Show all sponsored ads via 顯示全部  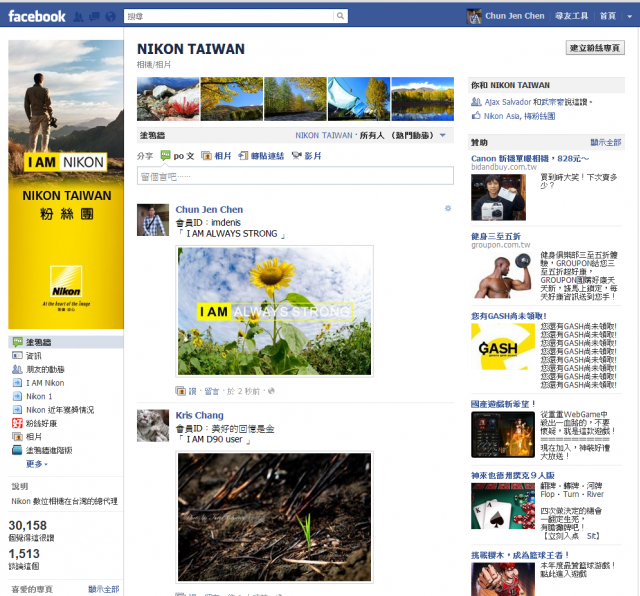click(x=606, y=142)
